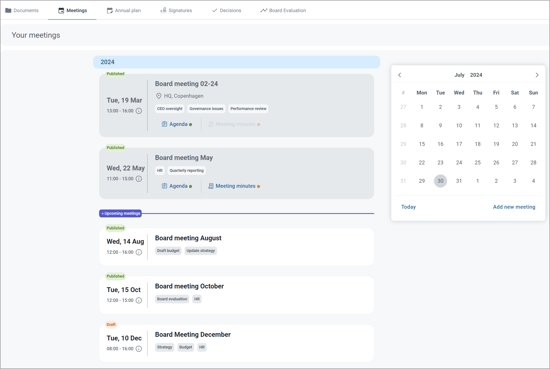Click the Tue, 19 Mar date
550x369 pixels.
[124, 101]
